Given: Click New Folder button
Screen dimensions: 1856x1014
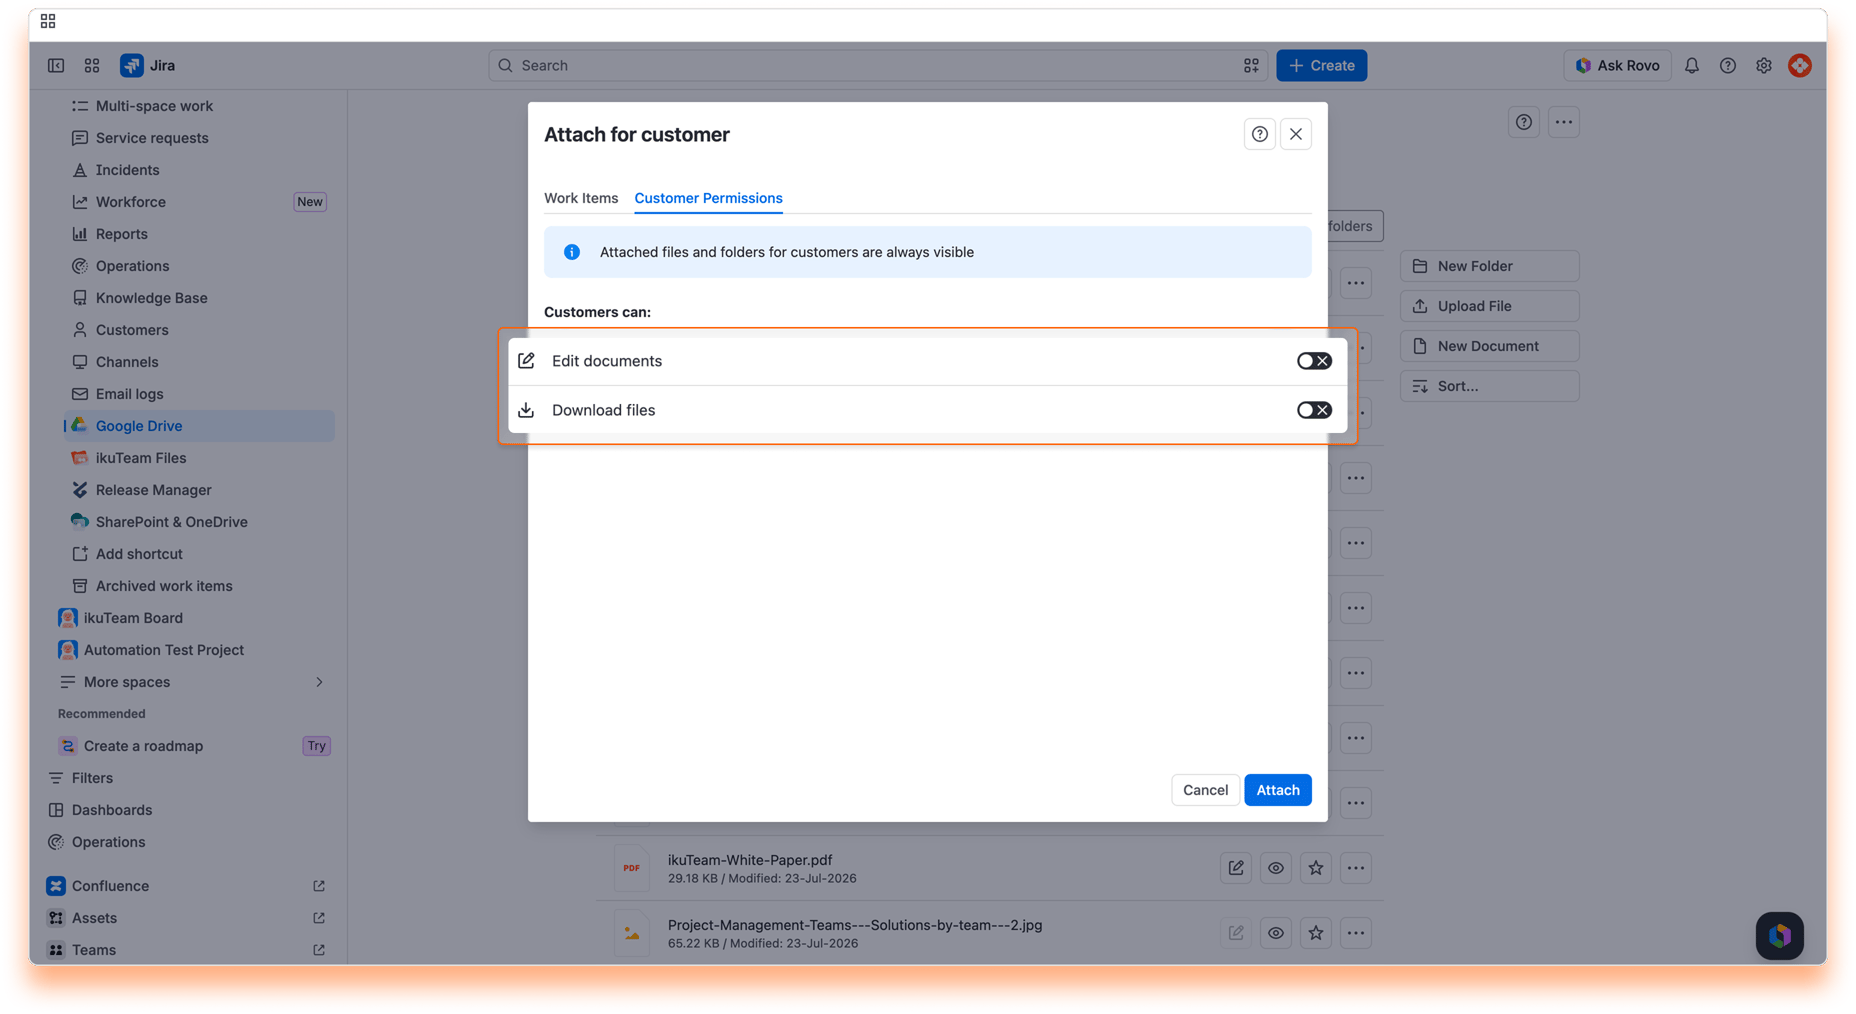Looking at the screenshot, I should [x=1489, y=266].
